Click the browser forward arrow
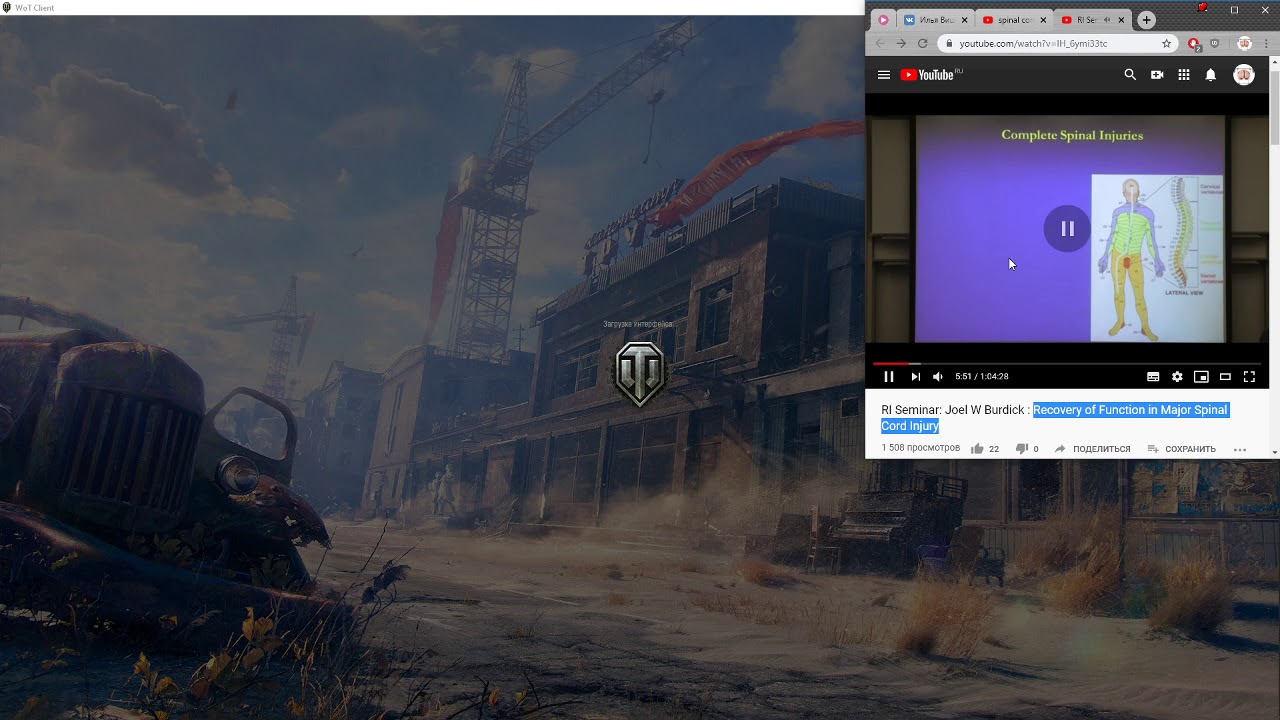 [x=901, y=44]
